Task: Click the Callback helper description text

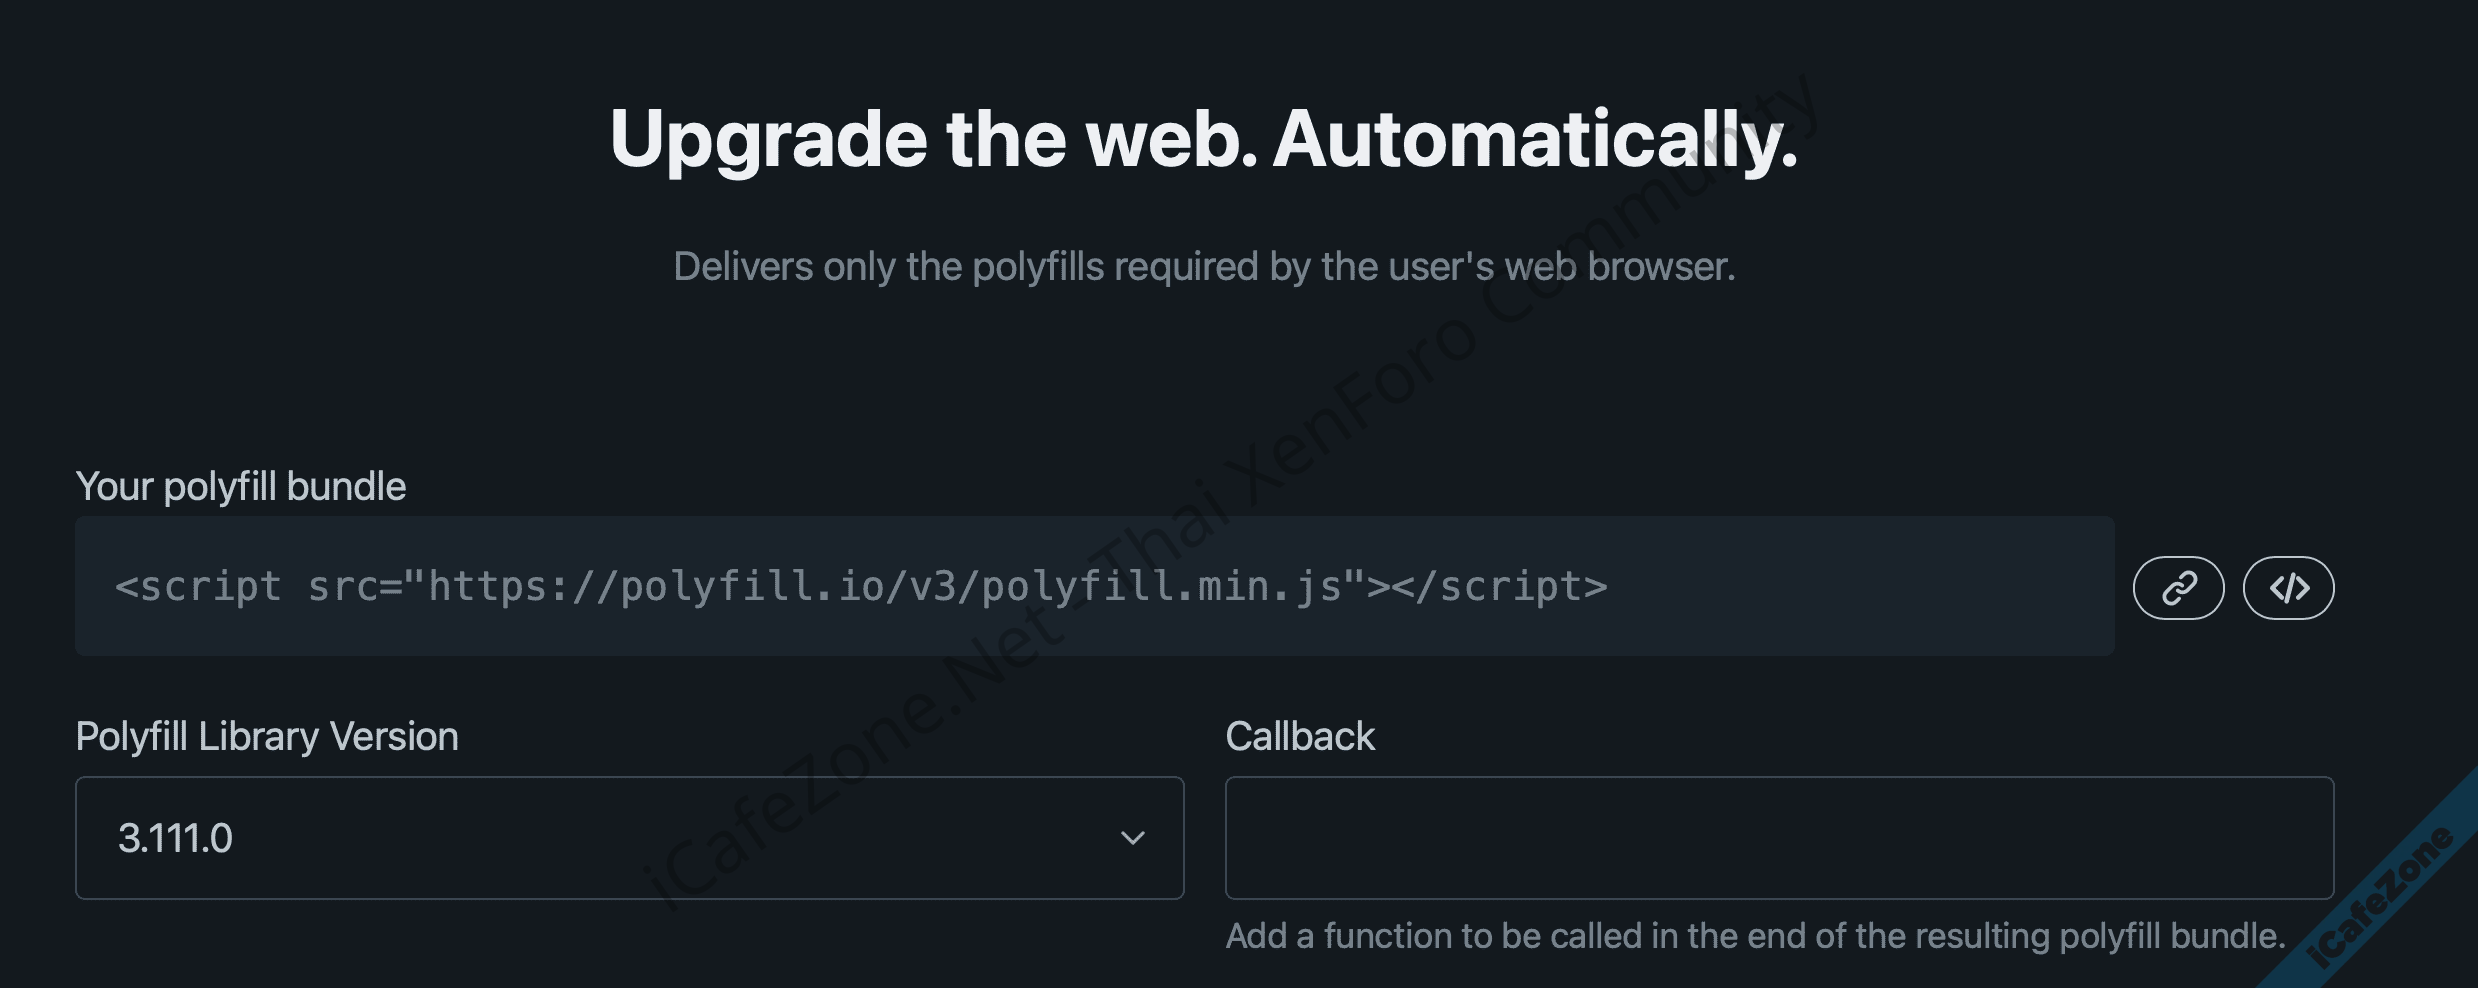Action: click(x=1755, y=936)
